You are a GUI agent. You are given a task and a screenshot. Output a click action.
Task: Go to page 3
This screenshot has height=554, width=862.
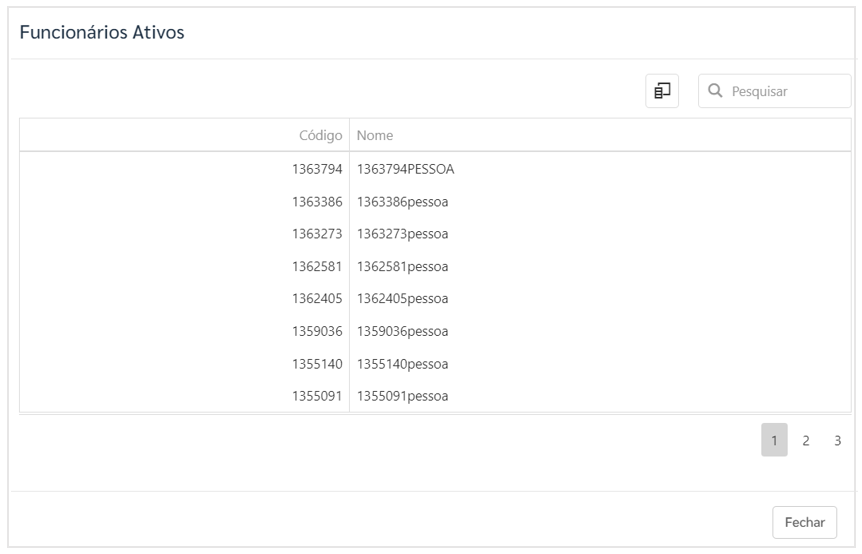(x=837, y=440)
